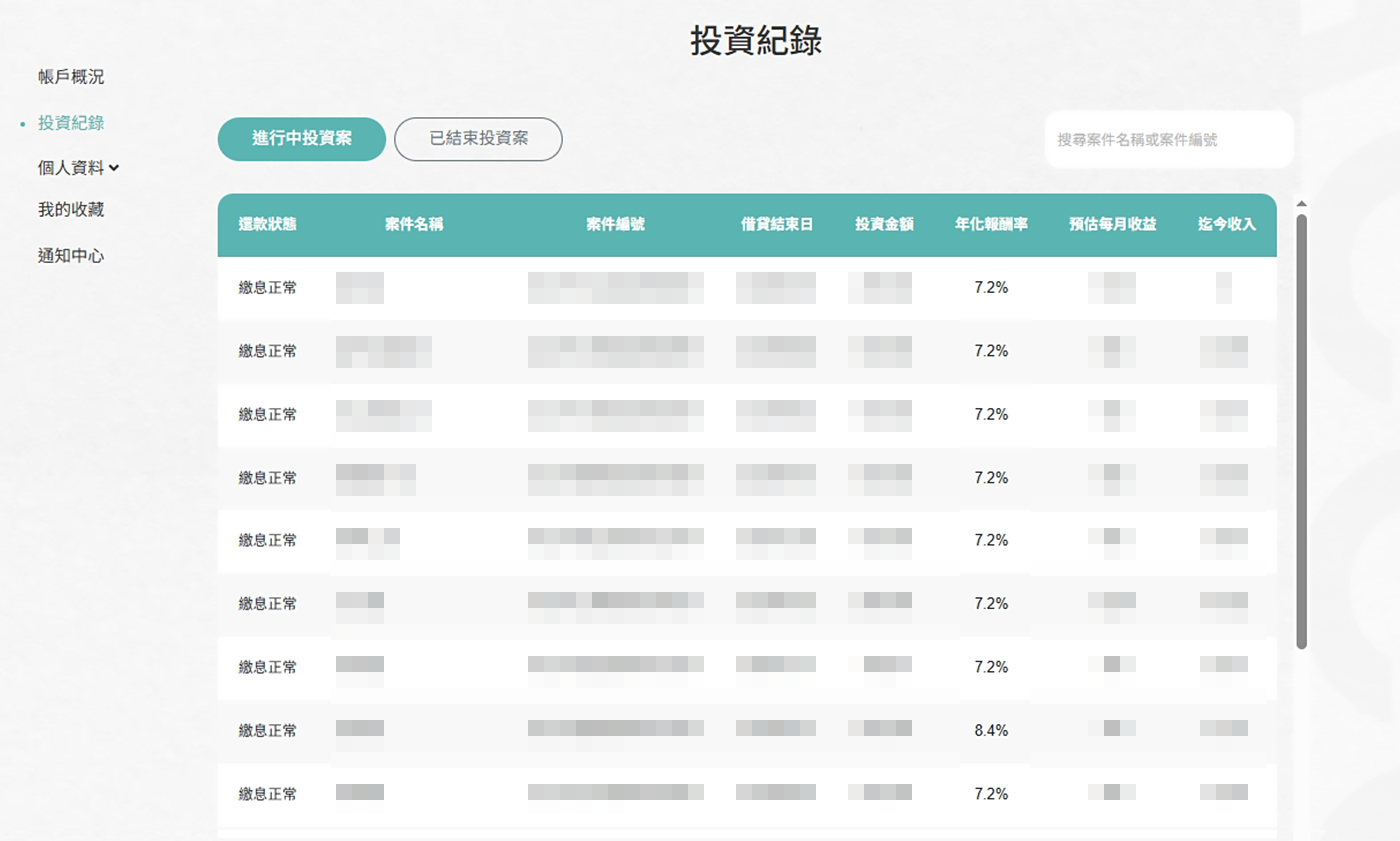1400x841 pixels.
Task: Click the table scrollbar up arrow
Action: tap(1301, 204)
